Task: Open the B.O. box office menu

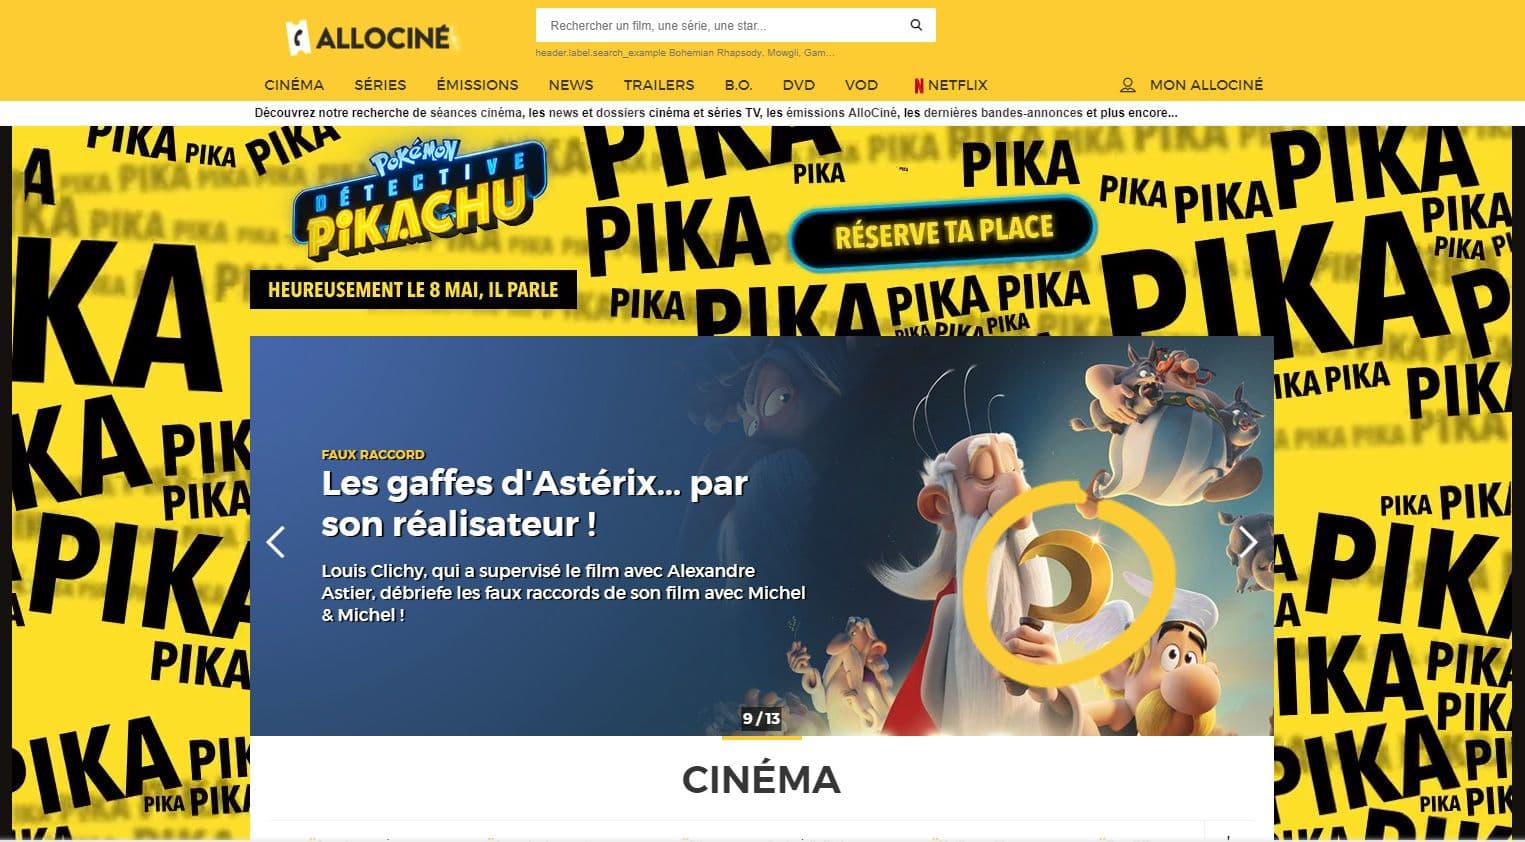Action: pyautogui.click(x=738, y=85)
